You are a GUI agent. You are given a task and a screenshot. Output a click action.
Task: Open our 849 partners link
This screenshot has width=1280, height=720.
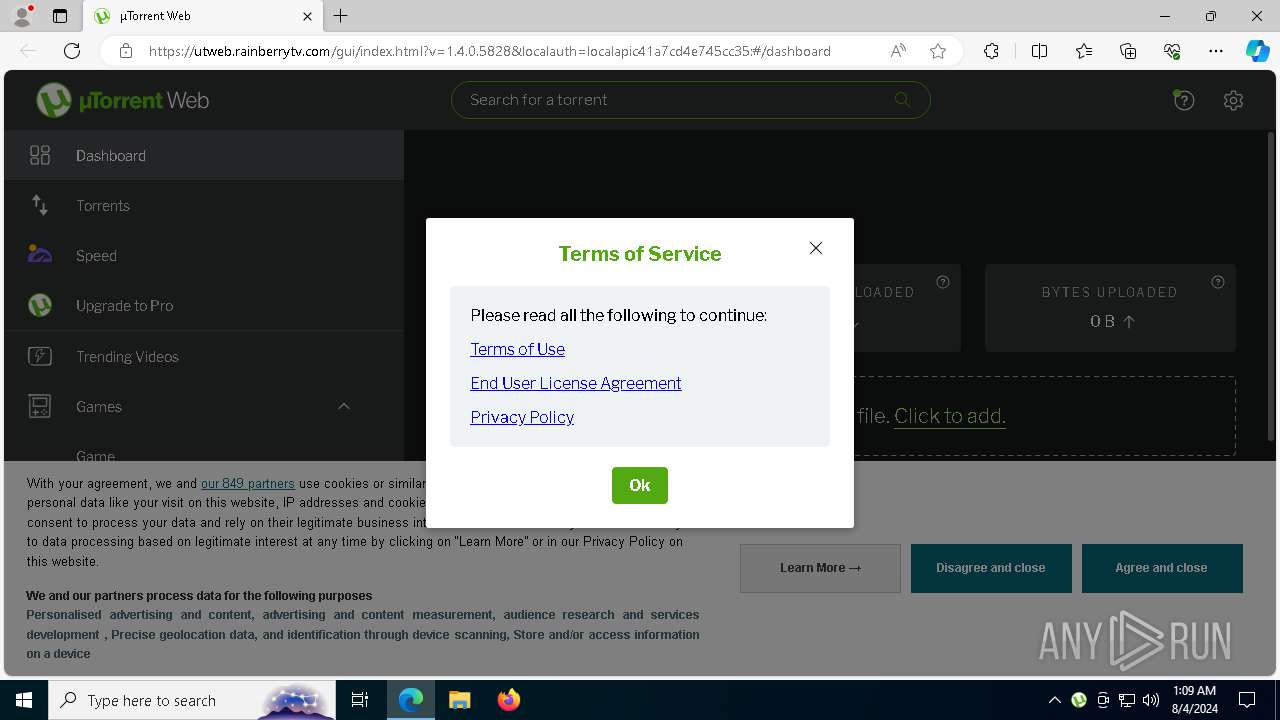click(x=248, y=483)
